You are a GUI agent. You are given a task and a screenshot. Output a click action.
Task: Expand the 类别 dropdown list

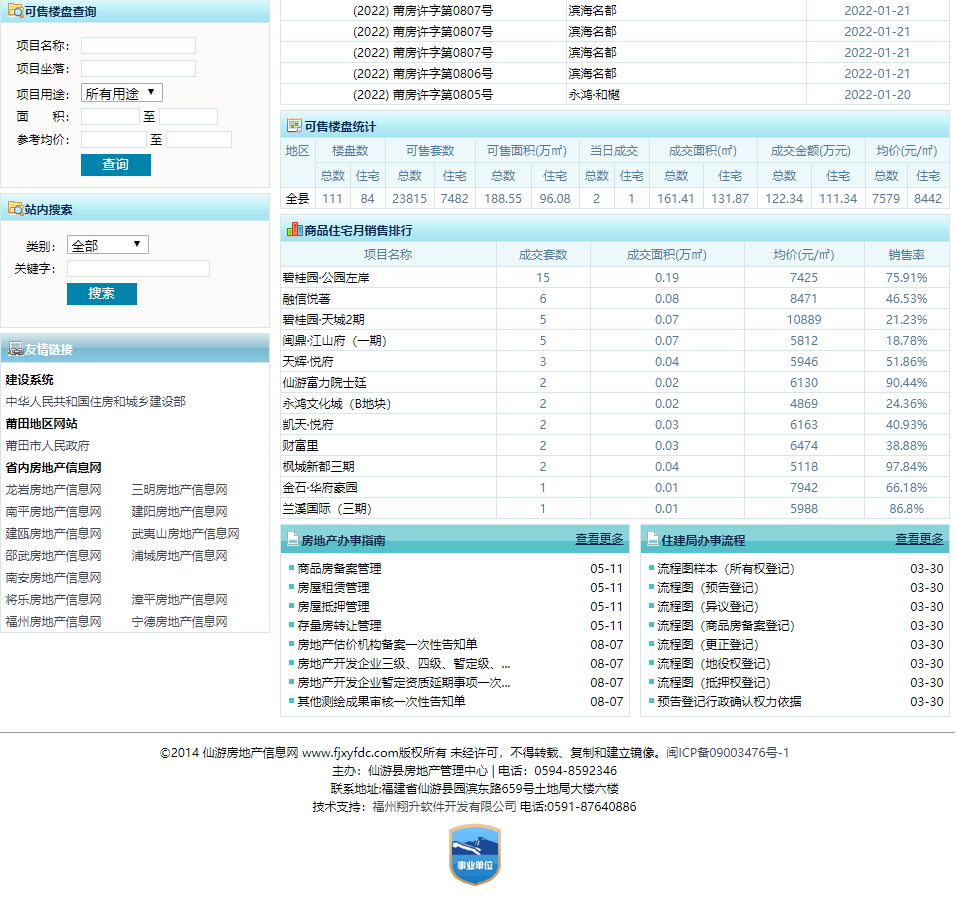pyautogui.click(x=108, y=245)
